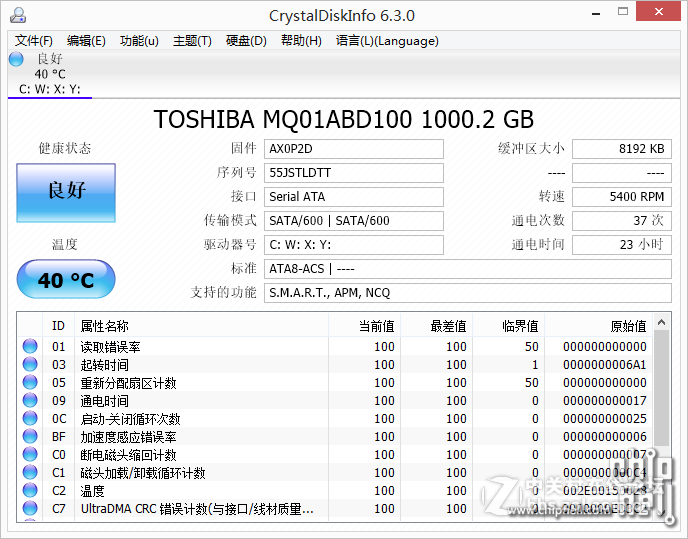Open the 主题(T) menu
The height and width of the screenshot is (539, 688).
coord(192,41)
